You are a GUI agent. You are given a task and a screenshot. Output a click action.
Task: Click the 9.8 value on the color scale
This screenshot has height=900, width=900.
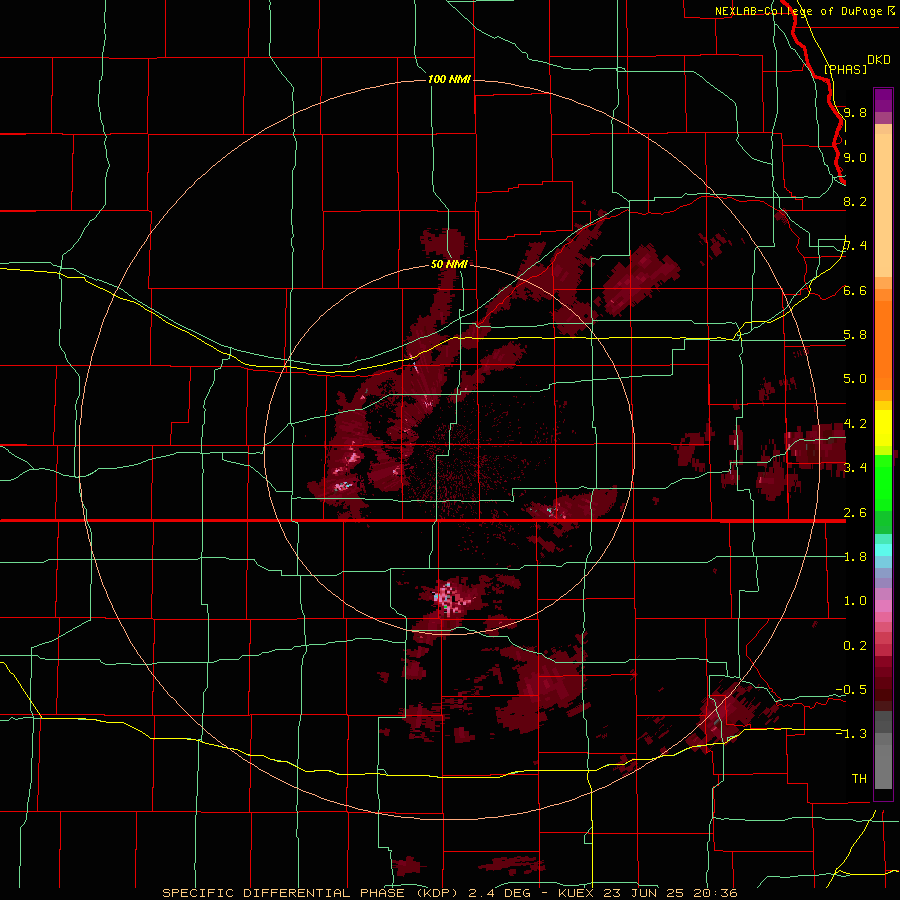click(855, 112)
